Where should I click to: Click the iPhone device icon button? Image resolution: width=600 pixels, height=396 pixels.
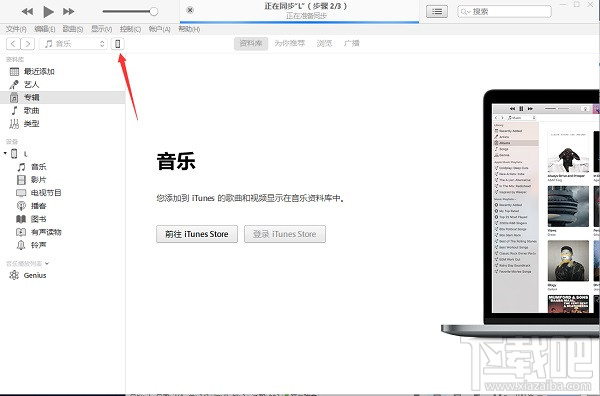[117, 44]
